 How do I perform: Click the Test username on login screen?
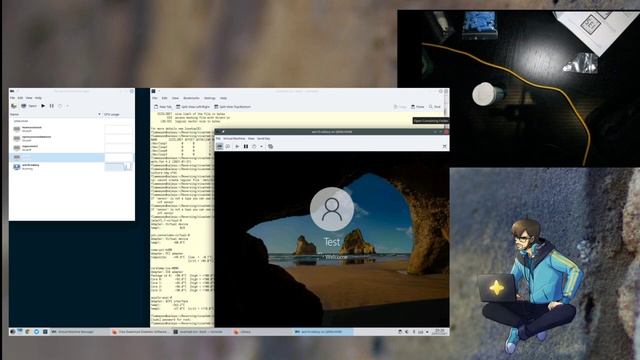[332, 242]
